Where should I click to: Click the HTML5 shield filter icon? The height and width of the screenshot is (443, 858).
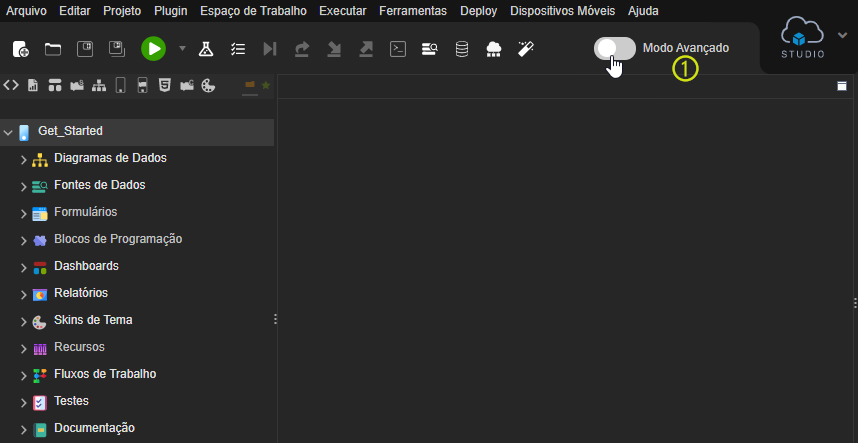[x=164, y=85]
